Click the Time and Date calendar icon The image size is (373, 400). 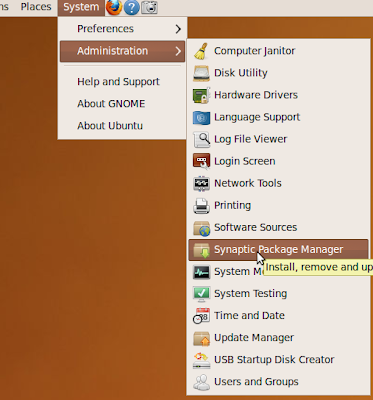[201, 316]
